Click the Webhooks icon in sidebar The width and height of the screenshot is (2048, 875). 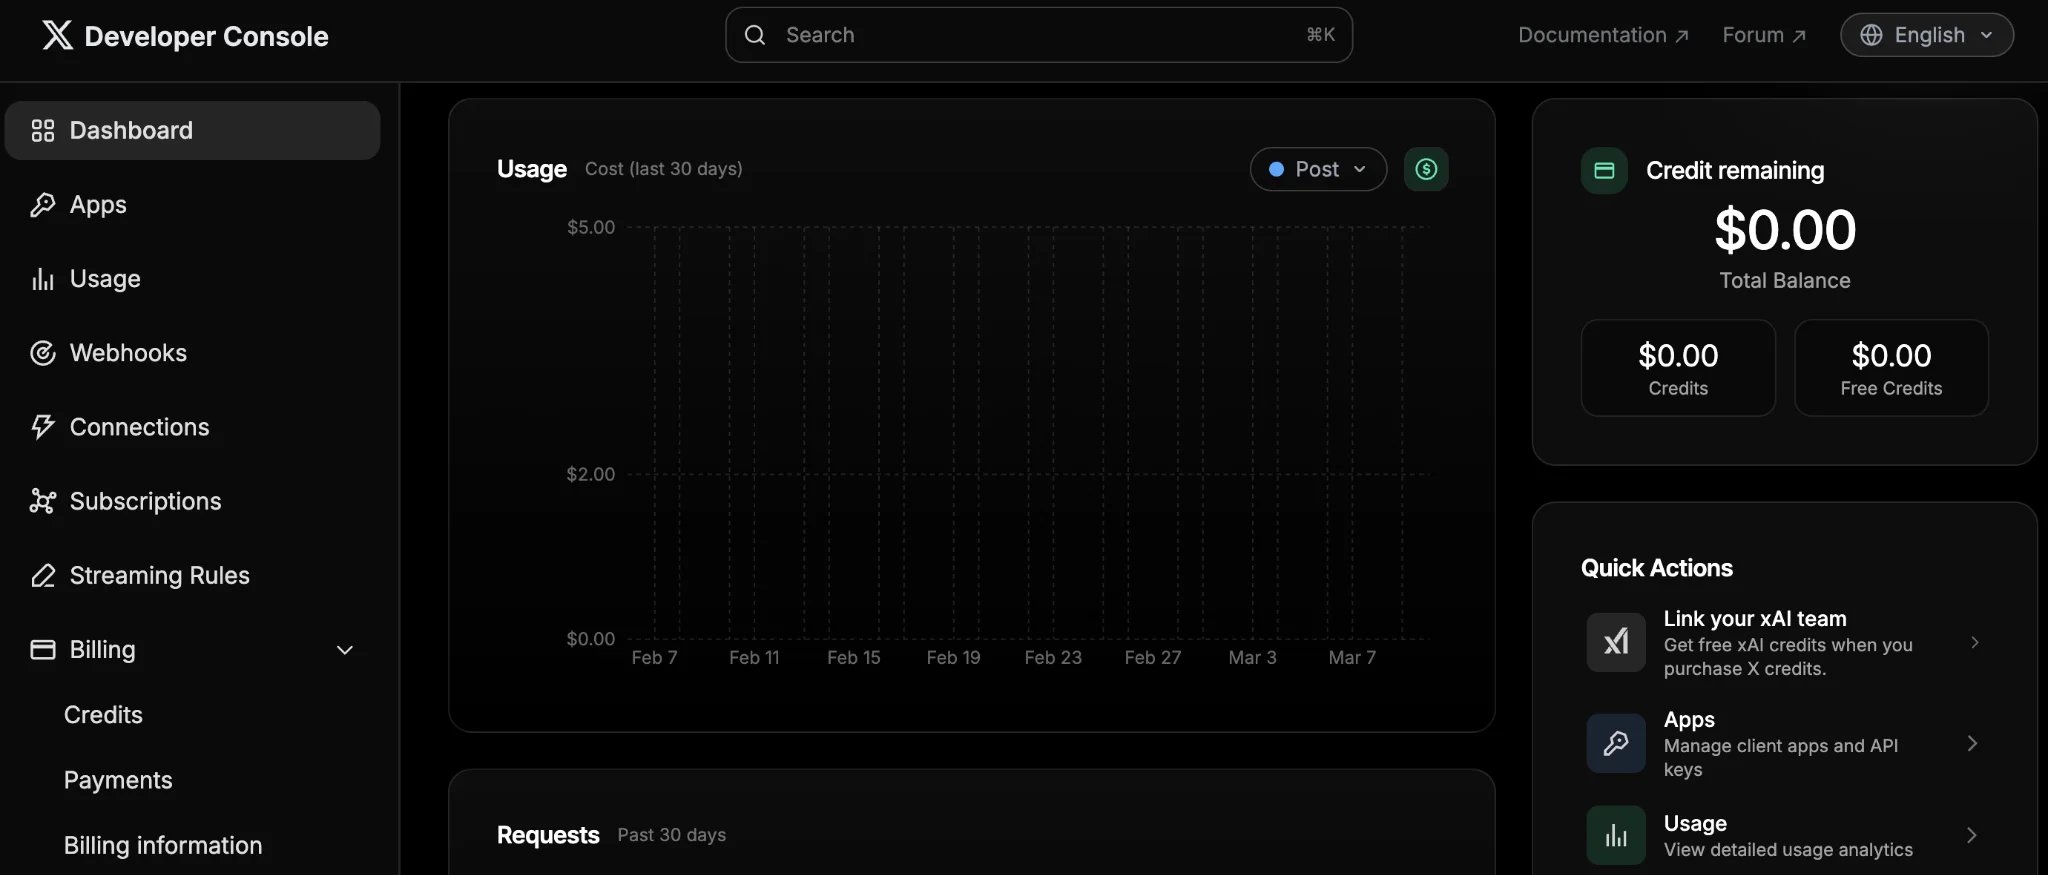point(42,353)
